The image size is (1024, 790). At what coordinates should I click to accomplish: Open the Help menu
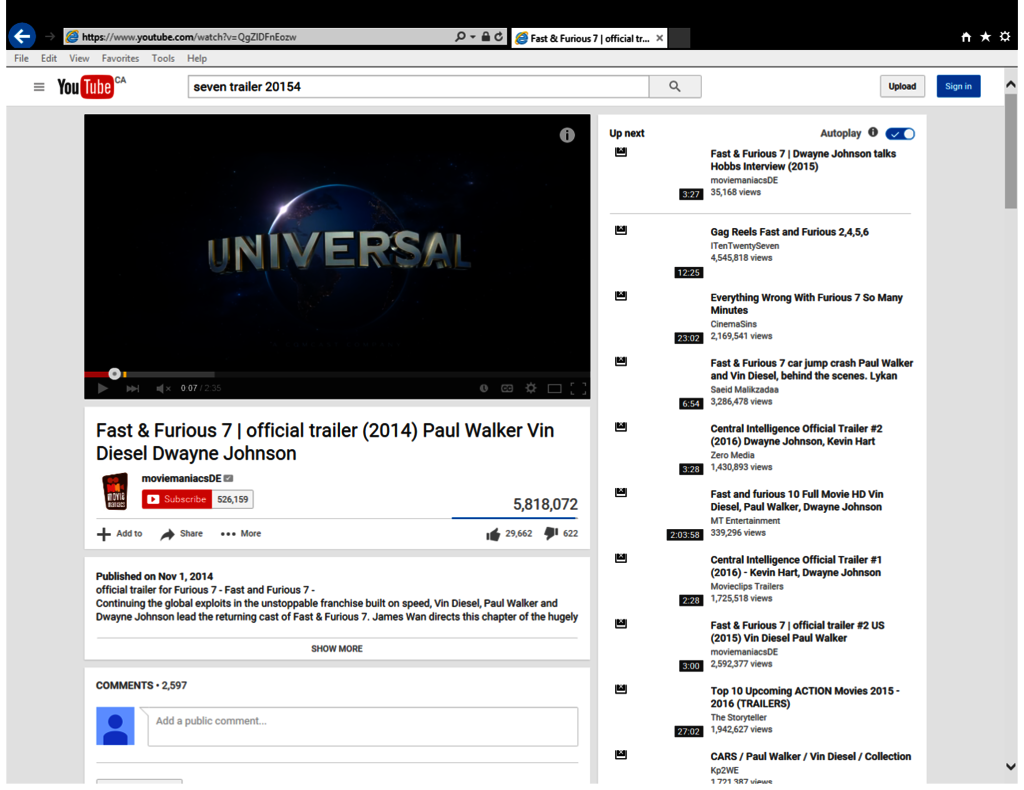click(197, 58)
